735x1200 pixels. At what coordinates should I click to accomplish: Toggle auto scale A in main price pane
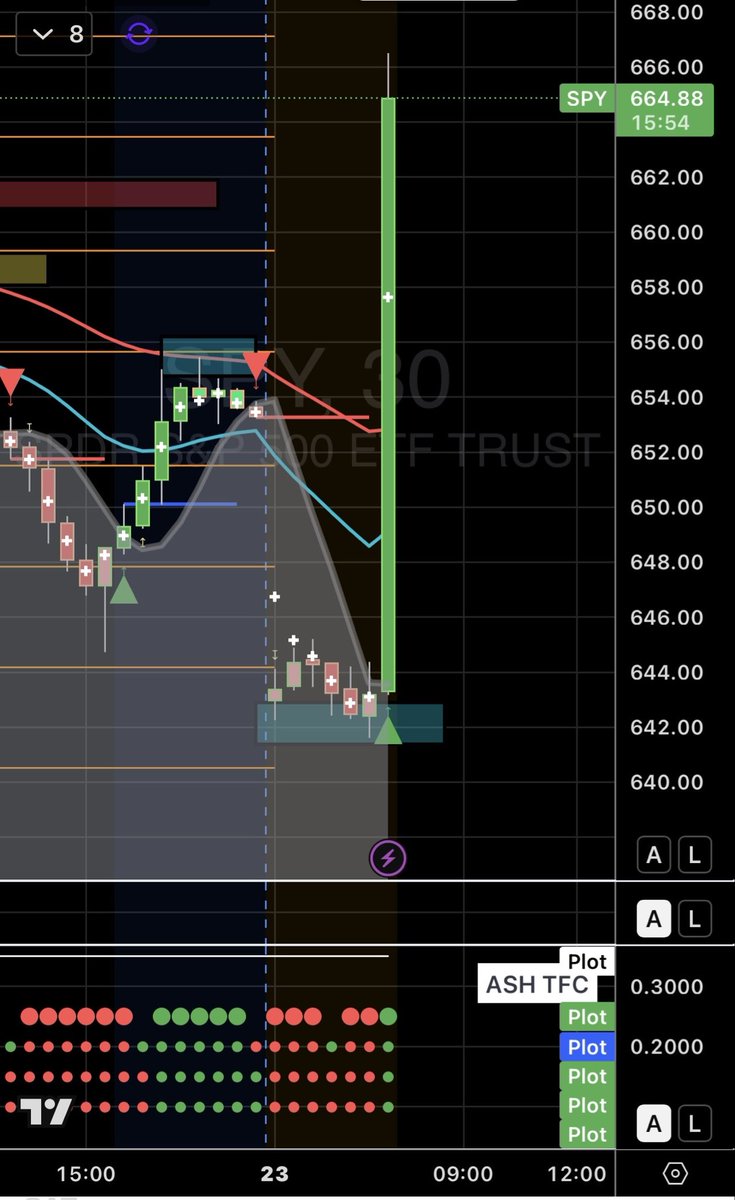[654, 855]
